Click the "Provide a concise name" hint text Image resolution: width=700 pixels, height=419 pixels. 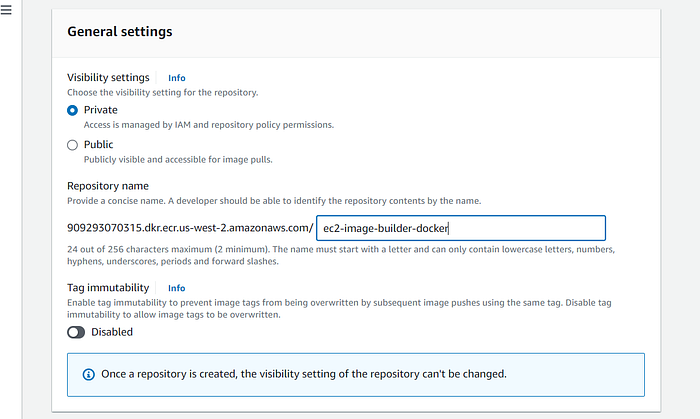click(x=274, y=201)
